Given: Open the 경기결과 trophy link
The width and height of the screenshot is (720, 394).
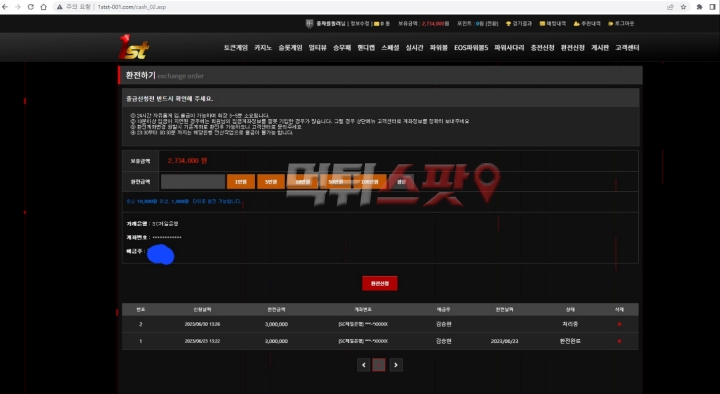Looking at the screenshot, I should [x=518, y=23].
